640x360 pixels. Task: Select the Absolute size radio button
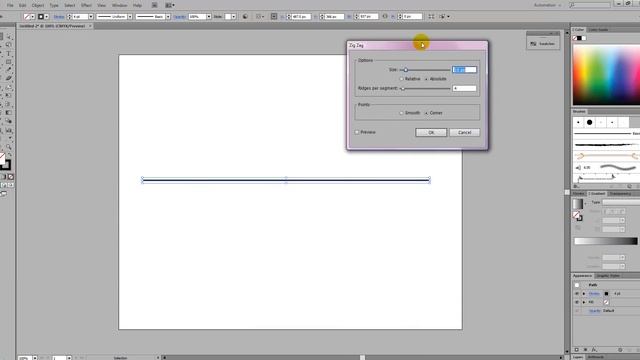tap(427, 79)
